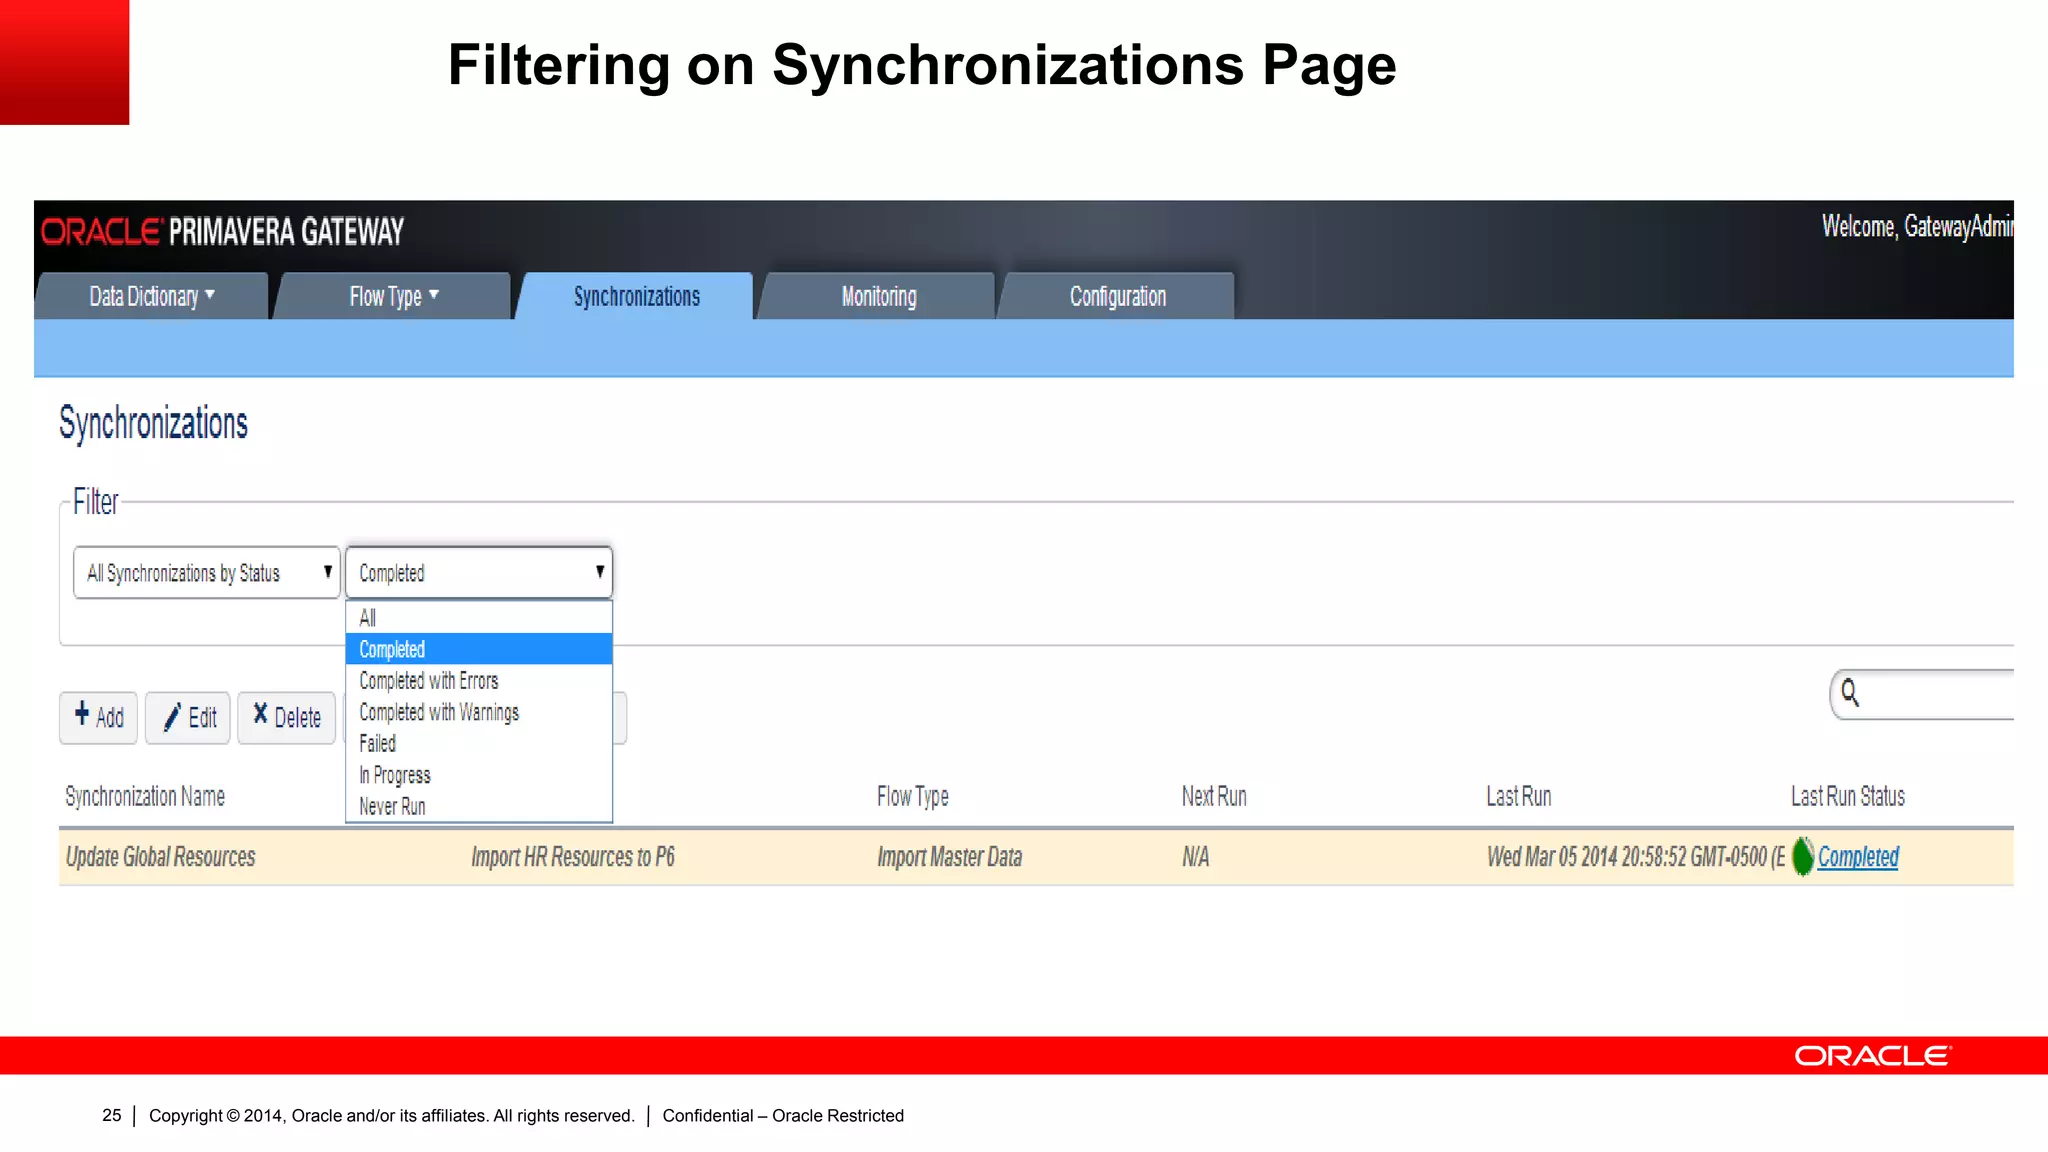Select Completed with Errors option

(x=479, y=681)
